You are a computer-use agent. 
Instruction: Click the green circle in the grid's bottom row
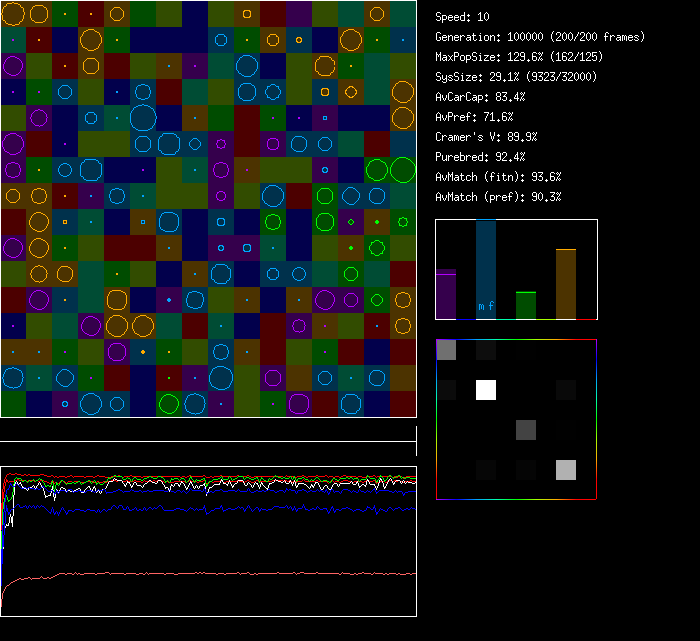(169, 403)
